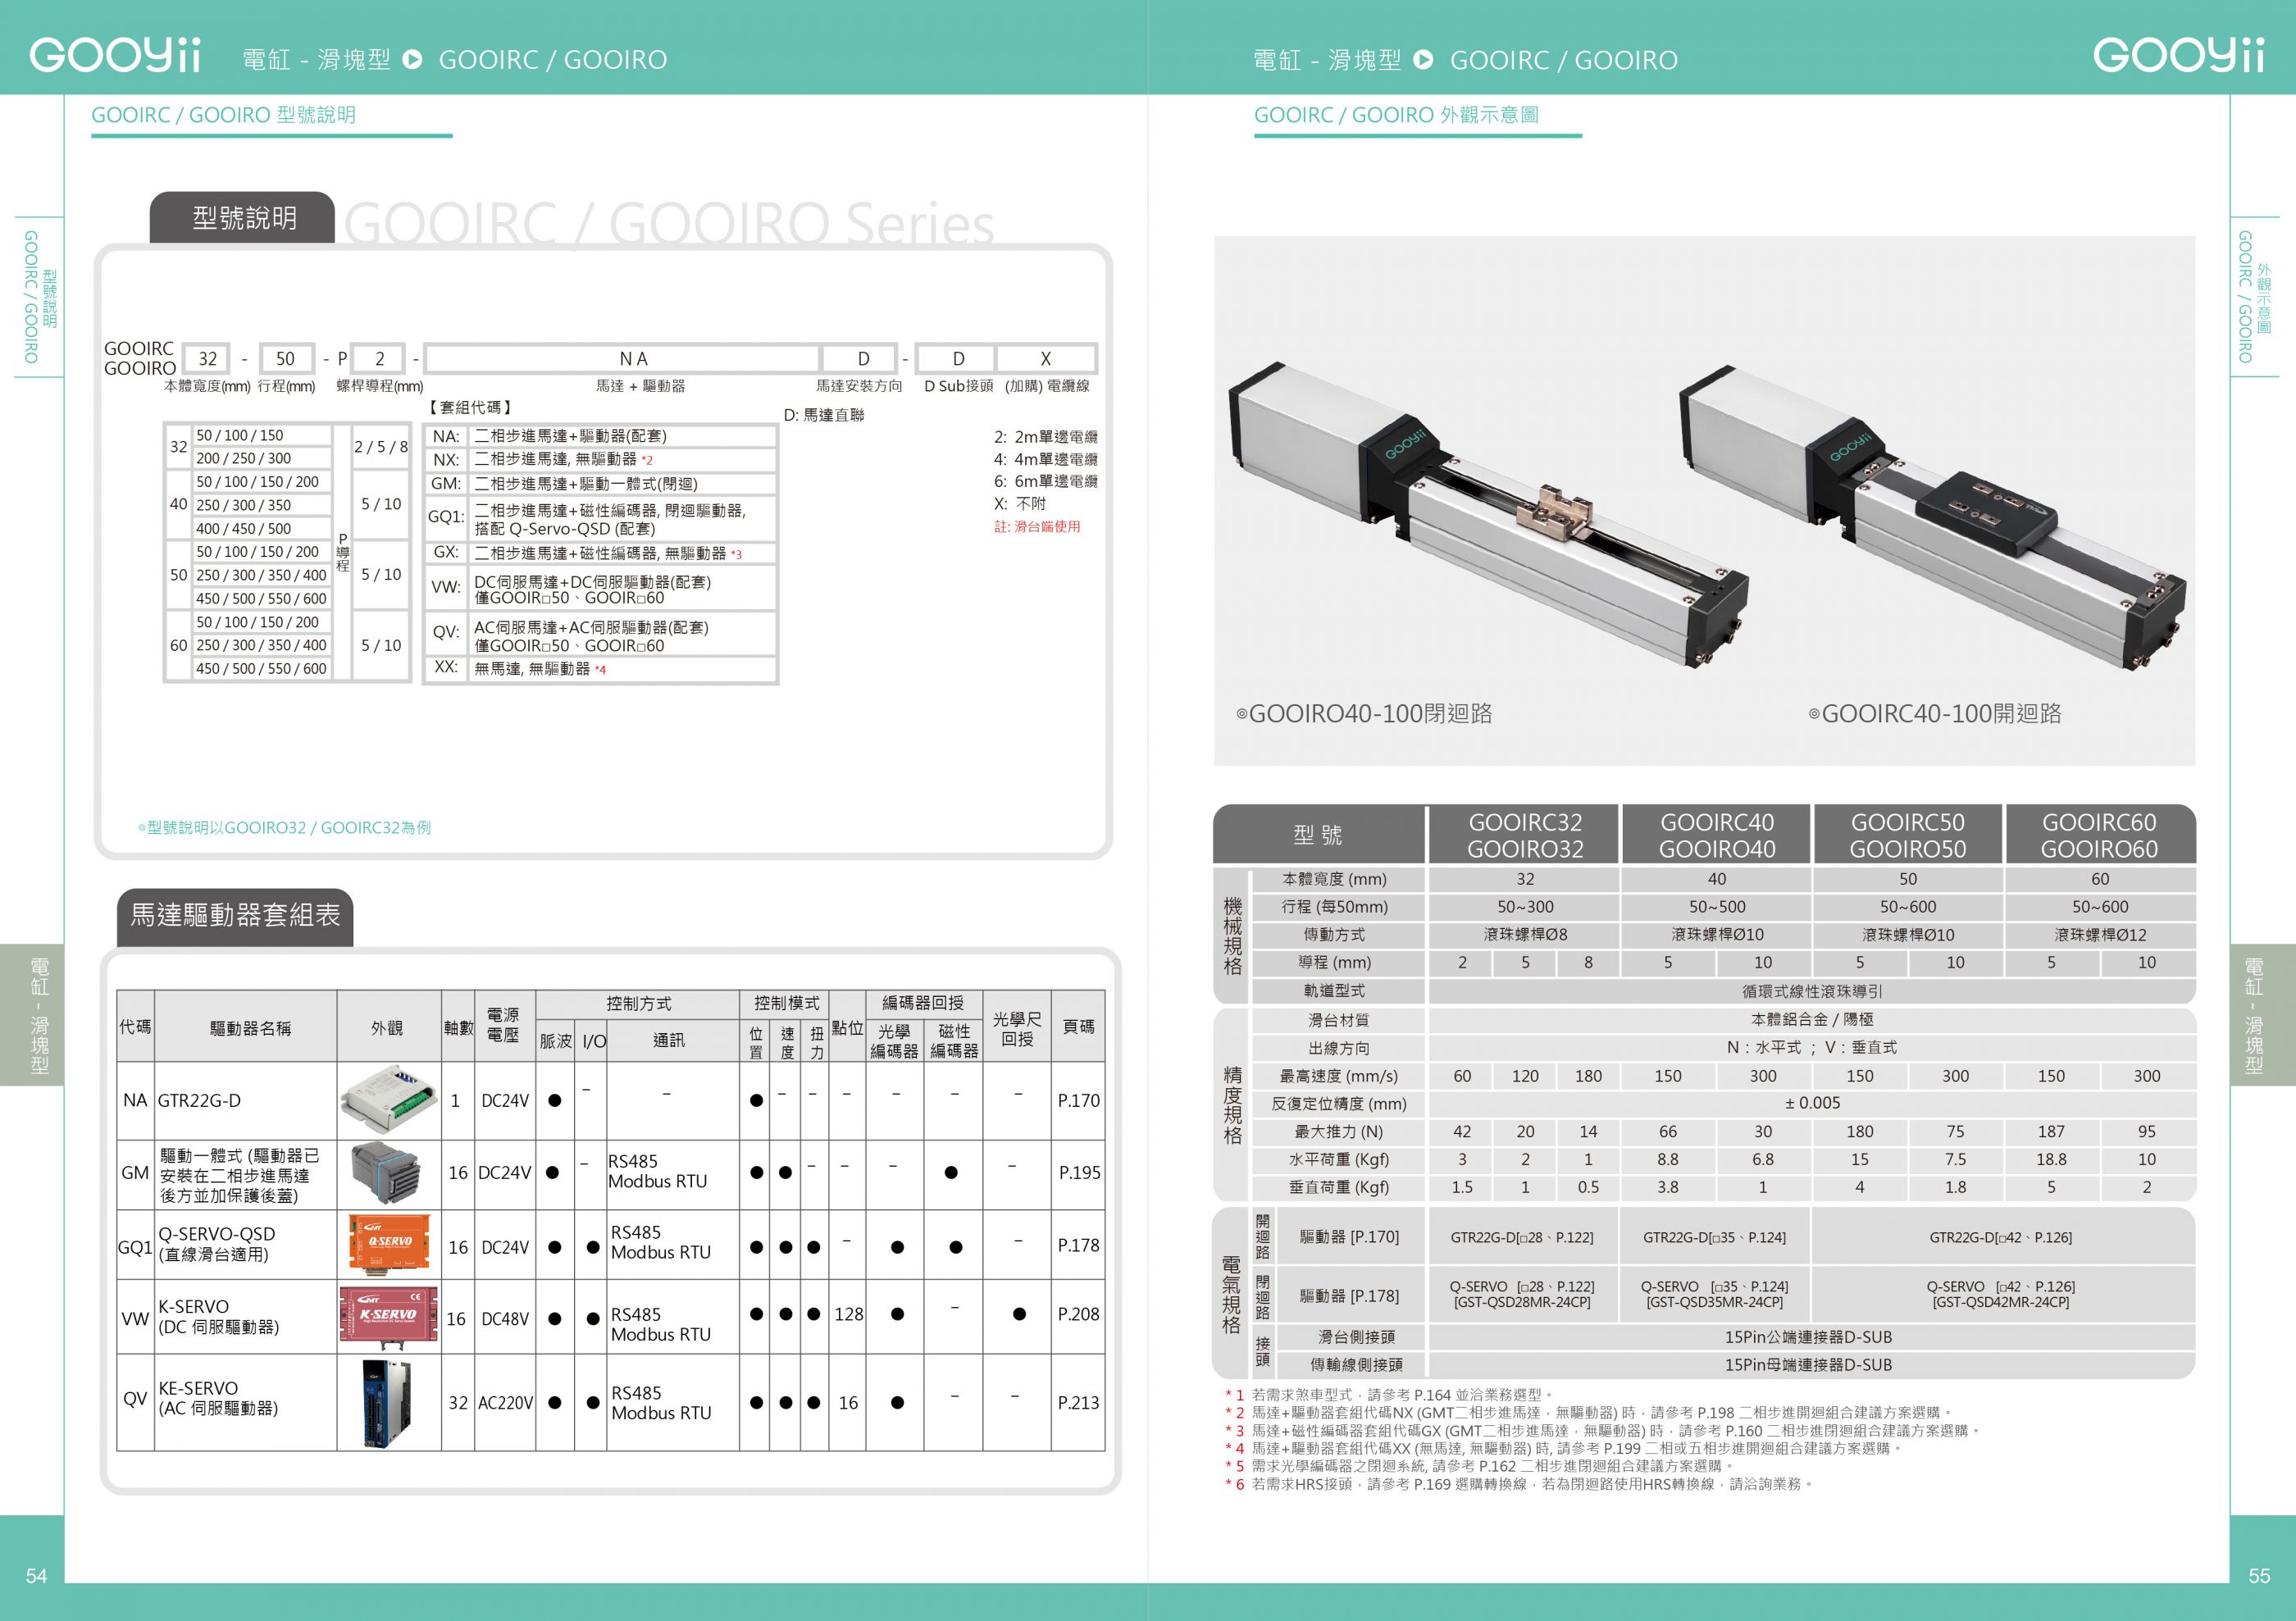Click the GTR22G-D driver image in row NA
Image resolution: width=2296 pixels, height=1621 pixels.
[x=390, y=1099]
